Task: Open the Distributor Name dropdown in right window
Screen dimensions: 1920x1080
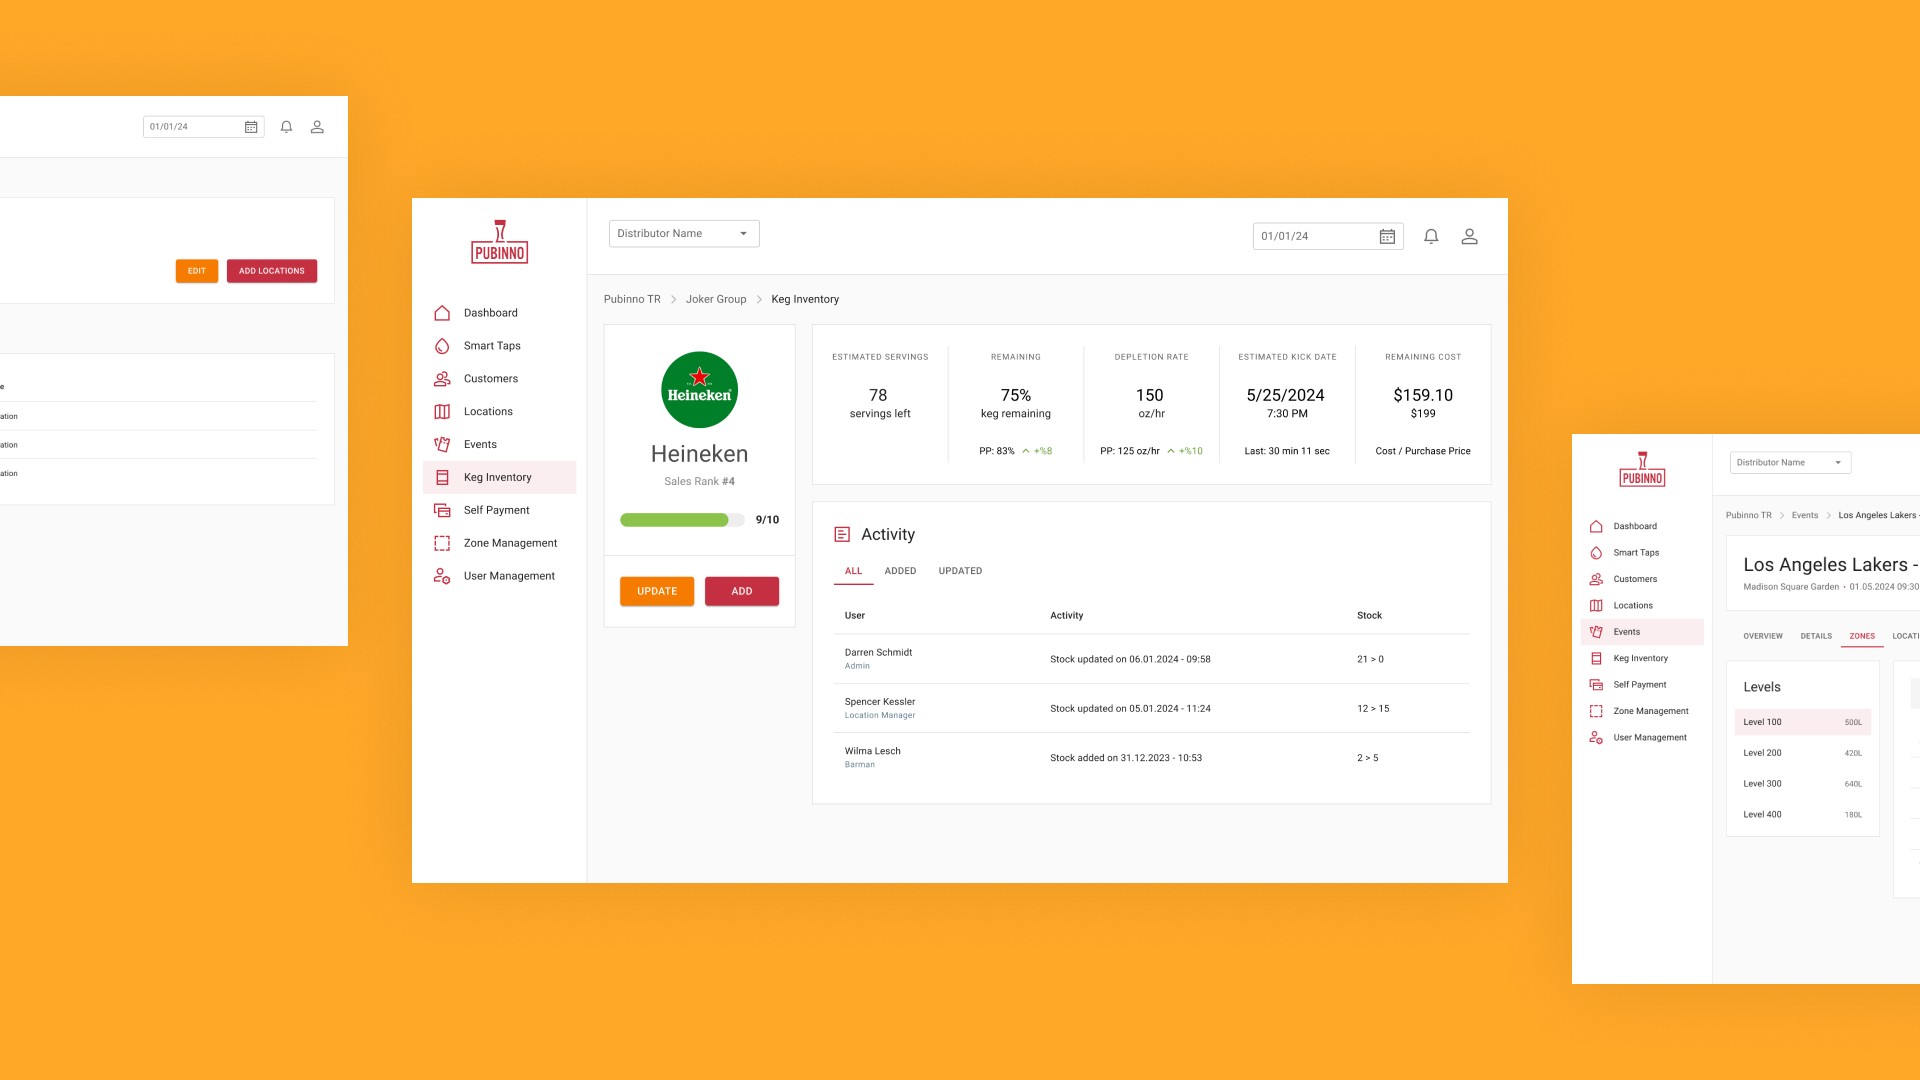Action: point(1790,462)
